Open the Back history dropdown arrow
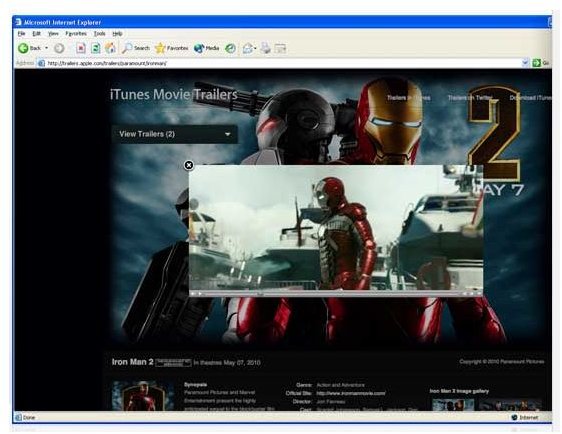 click(x=46, y=48)
